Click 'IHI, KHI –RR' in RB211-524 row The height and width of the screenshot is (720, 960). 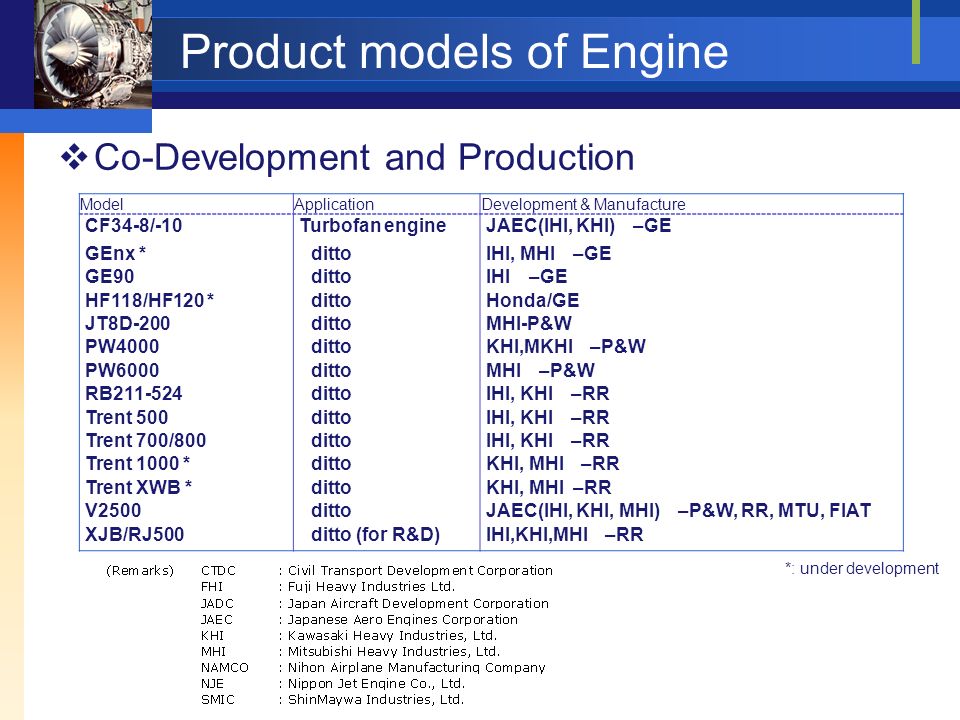[547, 394]
